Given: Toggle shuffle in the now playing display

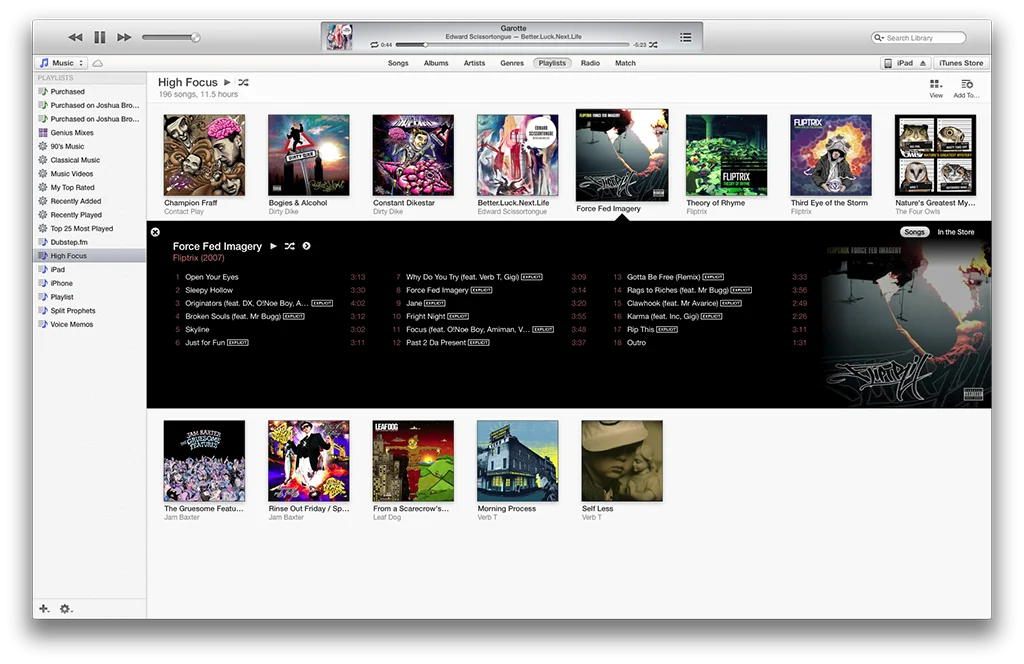Looking at the screenshot, I should point(653,44).
